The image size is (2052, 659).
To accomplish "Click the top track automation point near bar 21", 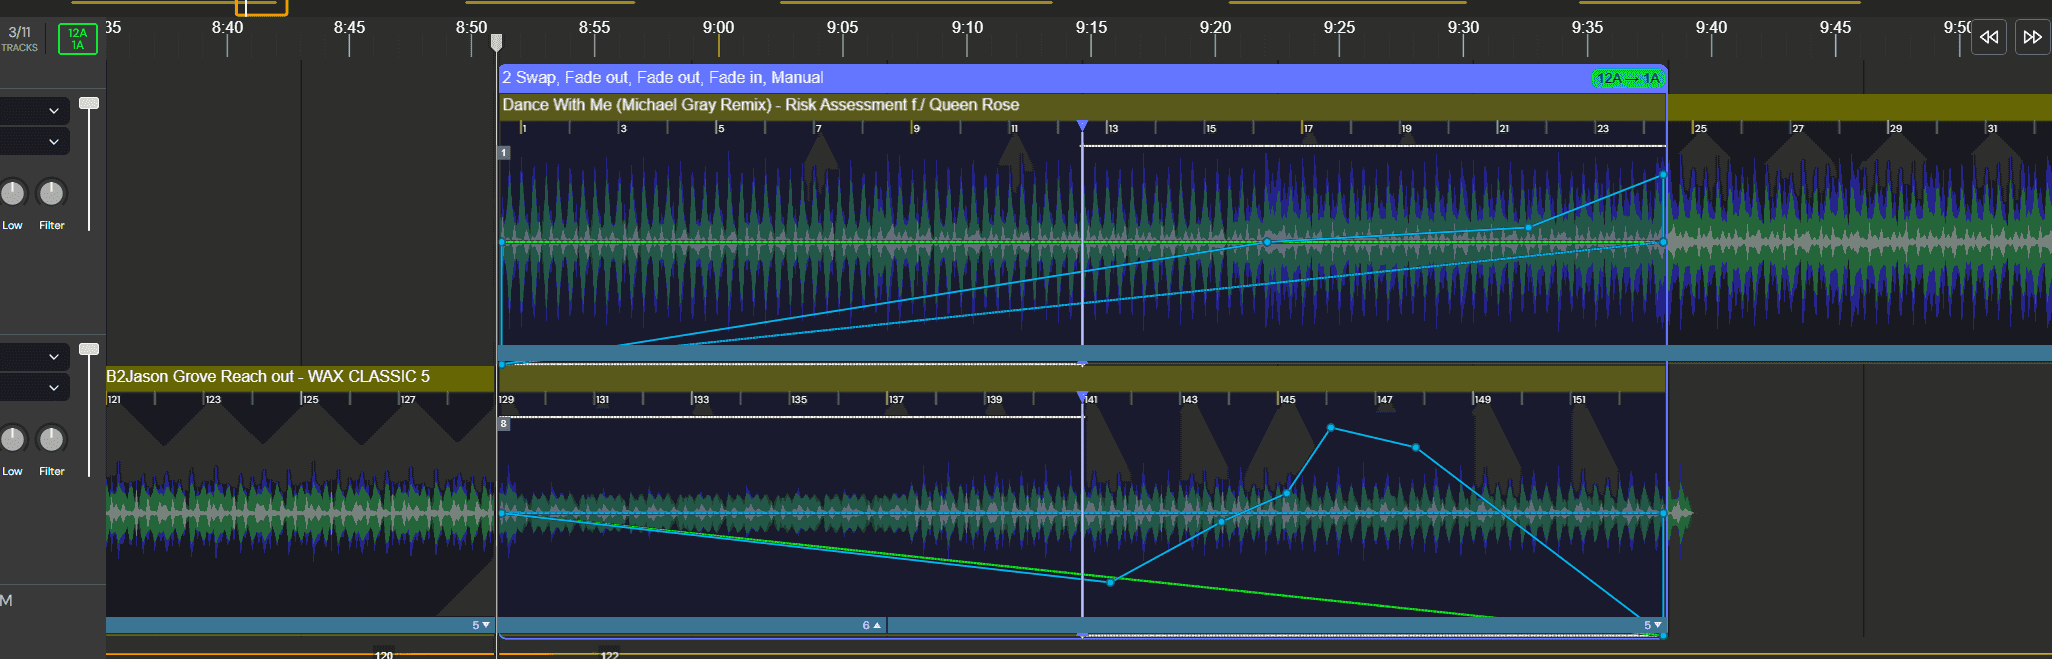I will pos(1528,228).
